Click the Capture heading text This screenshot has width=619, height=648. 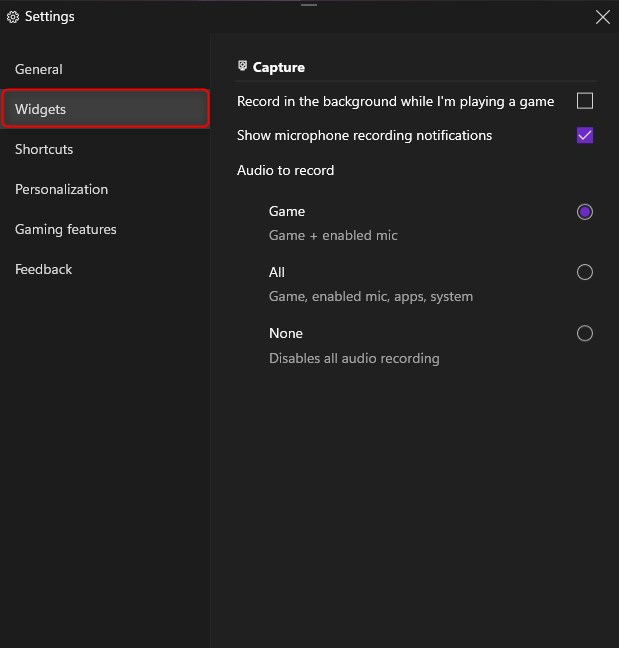(x=279, y=67)
